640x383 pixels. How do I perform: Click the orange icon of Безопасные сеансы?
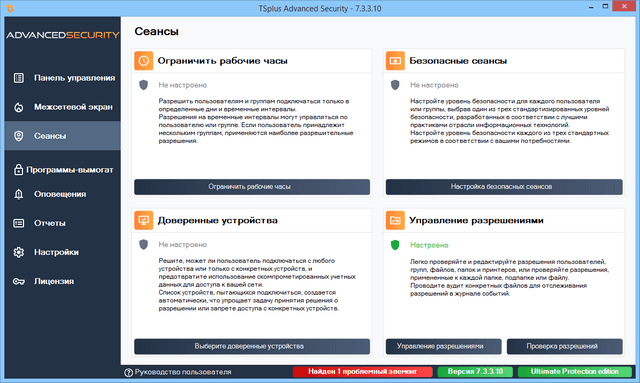coord(395,61)
